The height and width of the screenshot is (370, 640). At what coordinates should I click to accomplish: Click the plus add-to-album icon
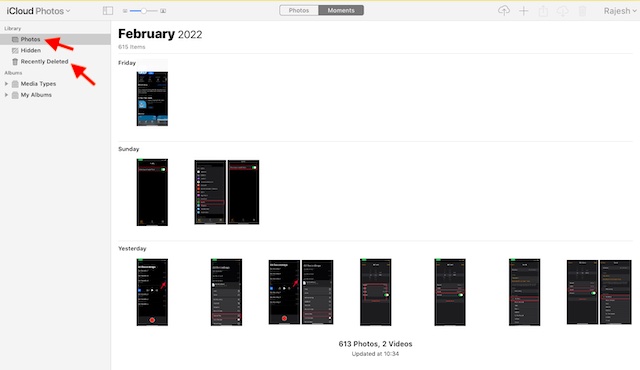pyautogui.click(x=523, y=11)
